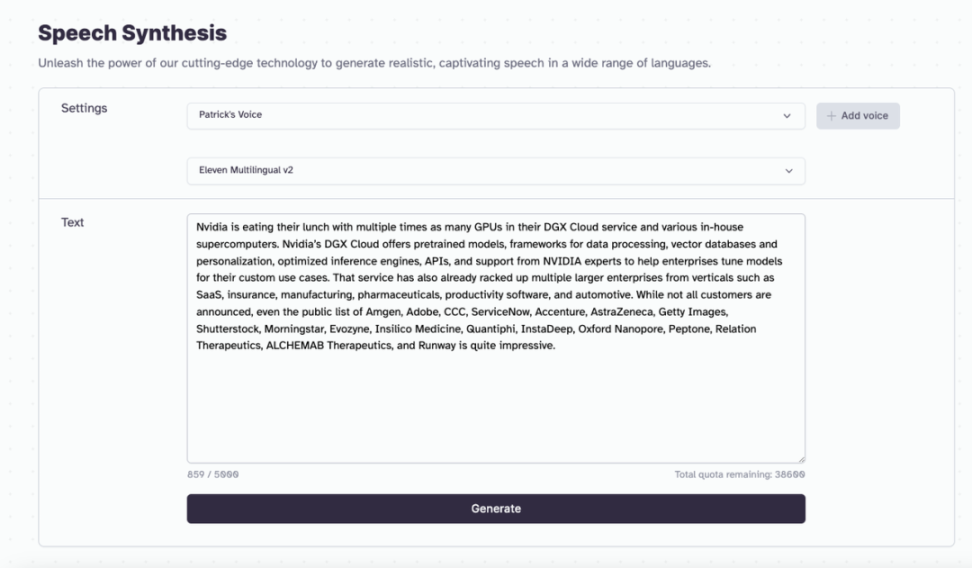Place cursor on the first word "Nvidia"
This screenshot has height=568, width=972.
click(213, 227)
